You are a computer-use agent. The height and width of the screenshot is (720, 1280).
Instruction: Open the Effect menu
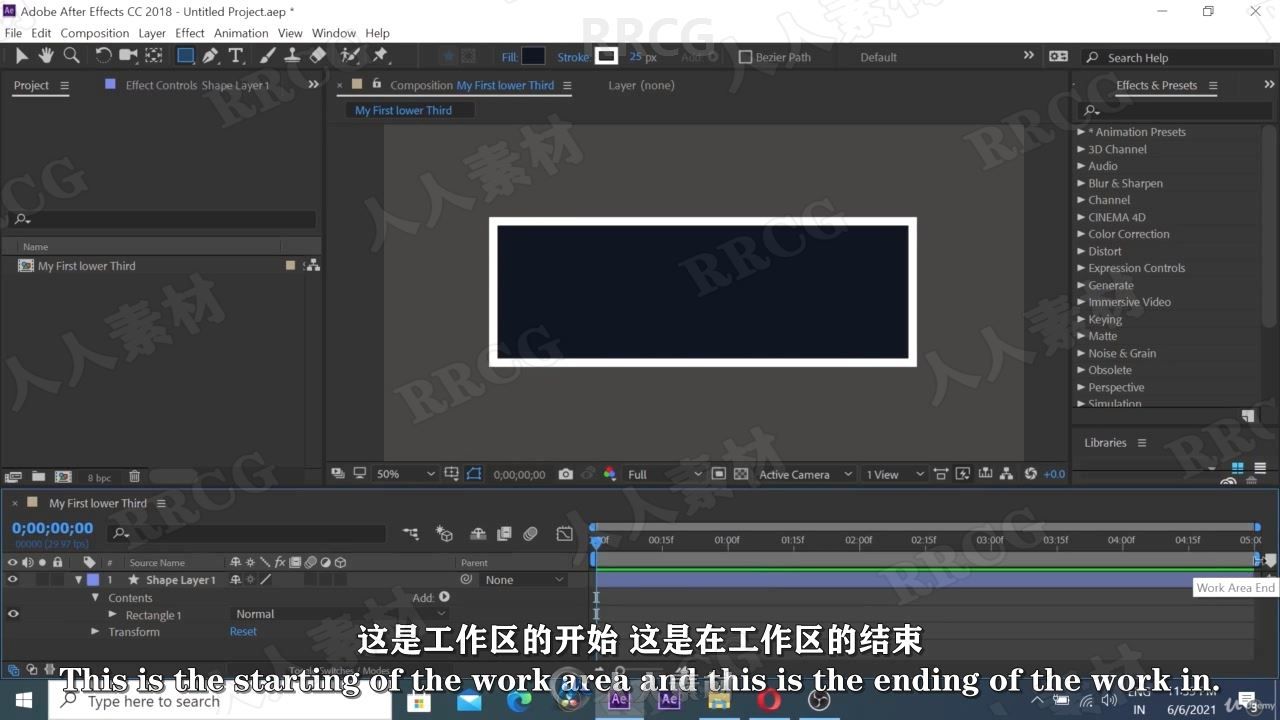click(190, 33)
